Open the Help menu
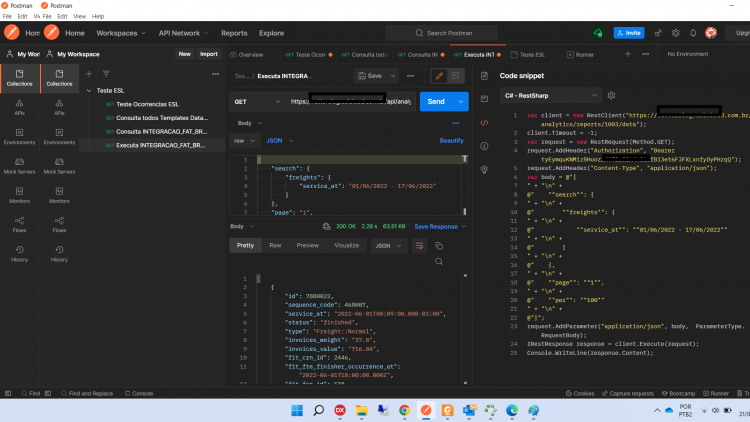750x422 pixels. coord(98,16)
